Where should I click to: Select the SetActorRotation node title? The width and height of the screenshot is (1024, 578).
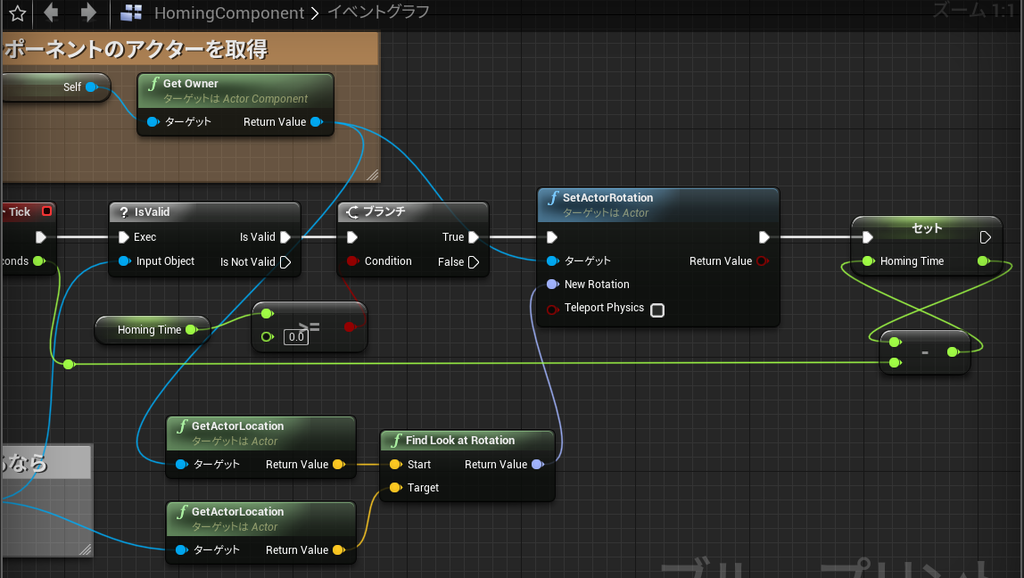pyautogui.click(x=607, y=197)
